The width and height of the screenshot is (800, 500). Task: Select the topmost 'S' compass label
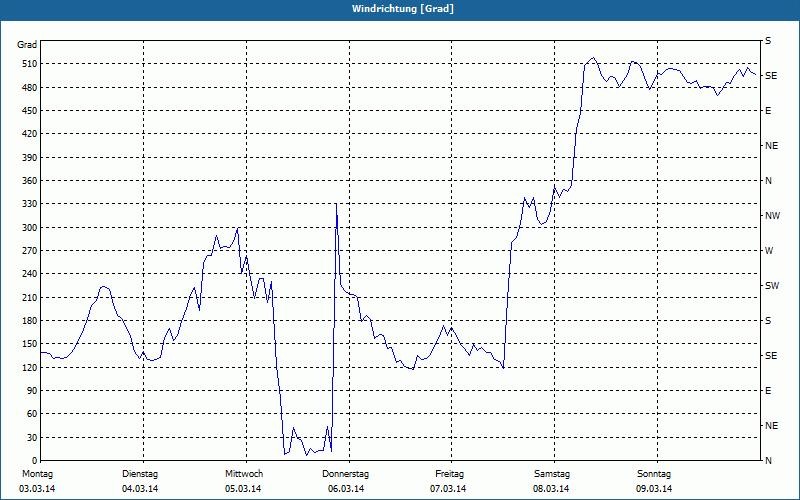click(x=768, y=41)
